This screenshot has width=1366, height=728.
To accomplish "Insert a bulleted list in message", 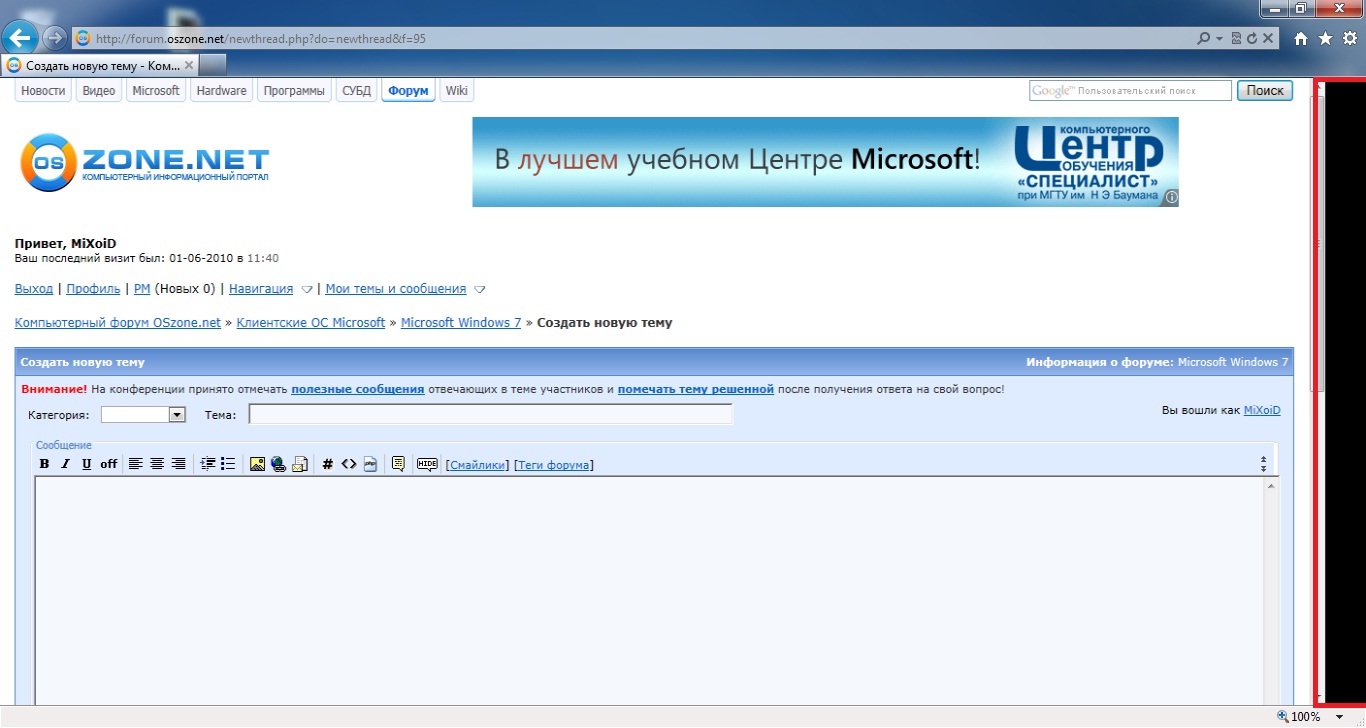I will pos(228,464).
